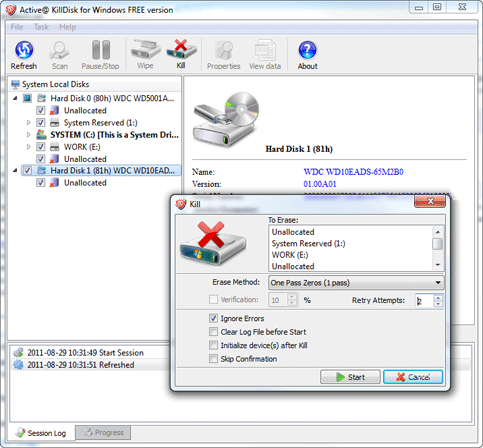Screen dimensions: 483x448
Task: Click the Refreshed log entry icon
Action: click(18, 365)
